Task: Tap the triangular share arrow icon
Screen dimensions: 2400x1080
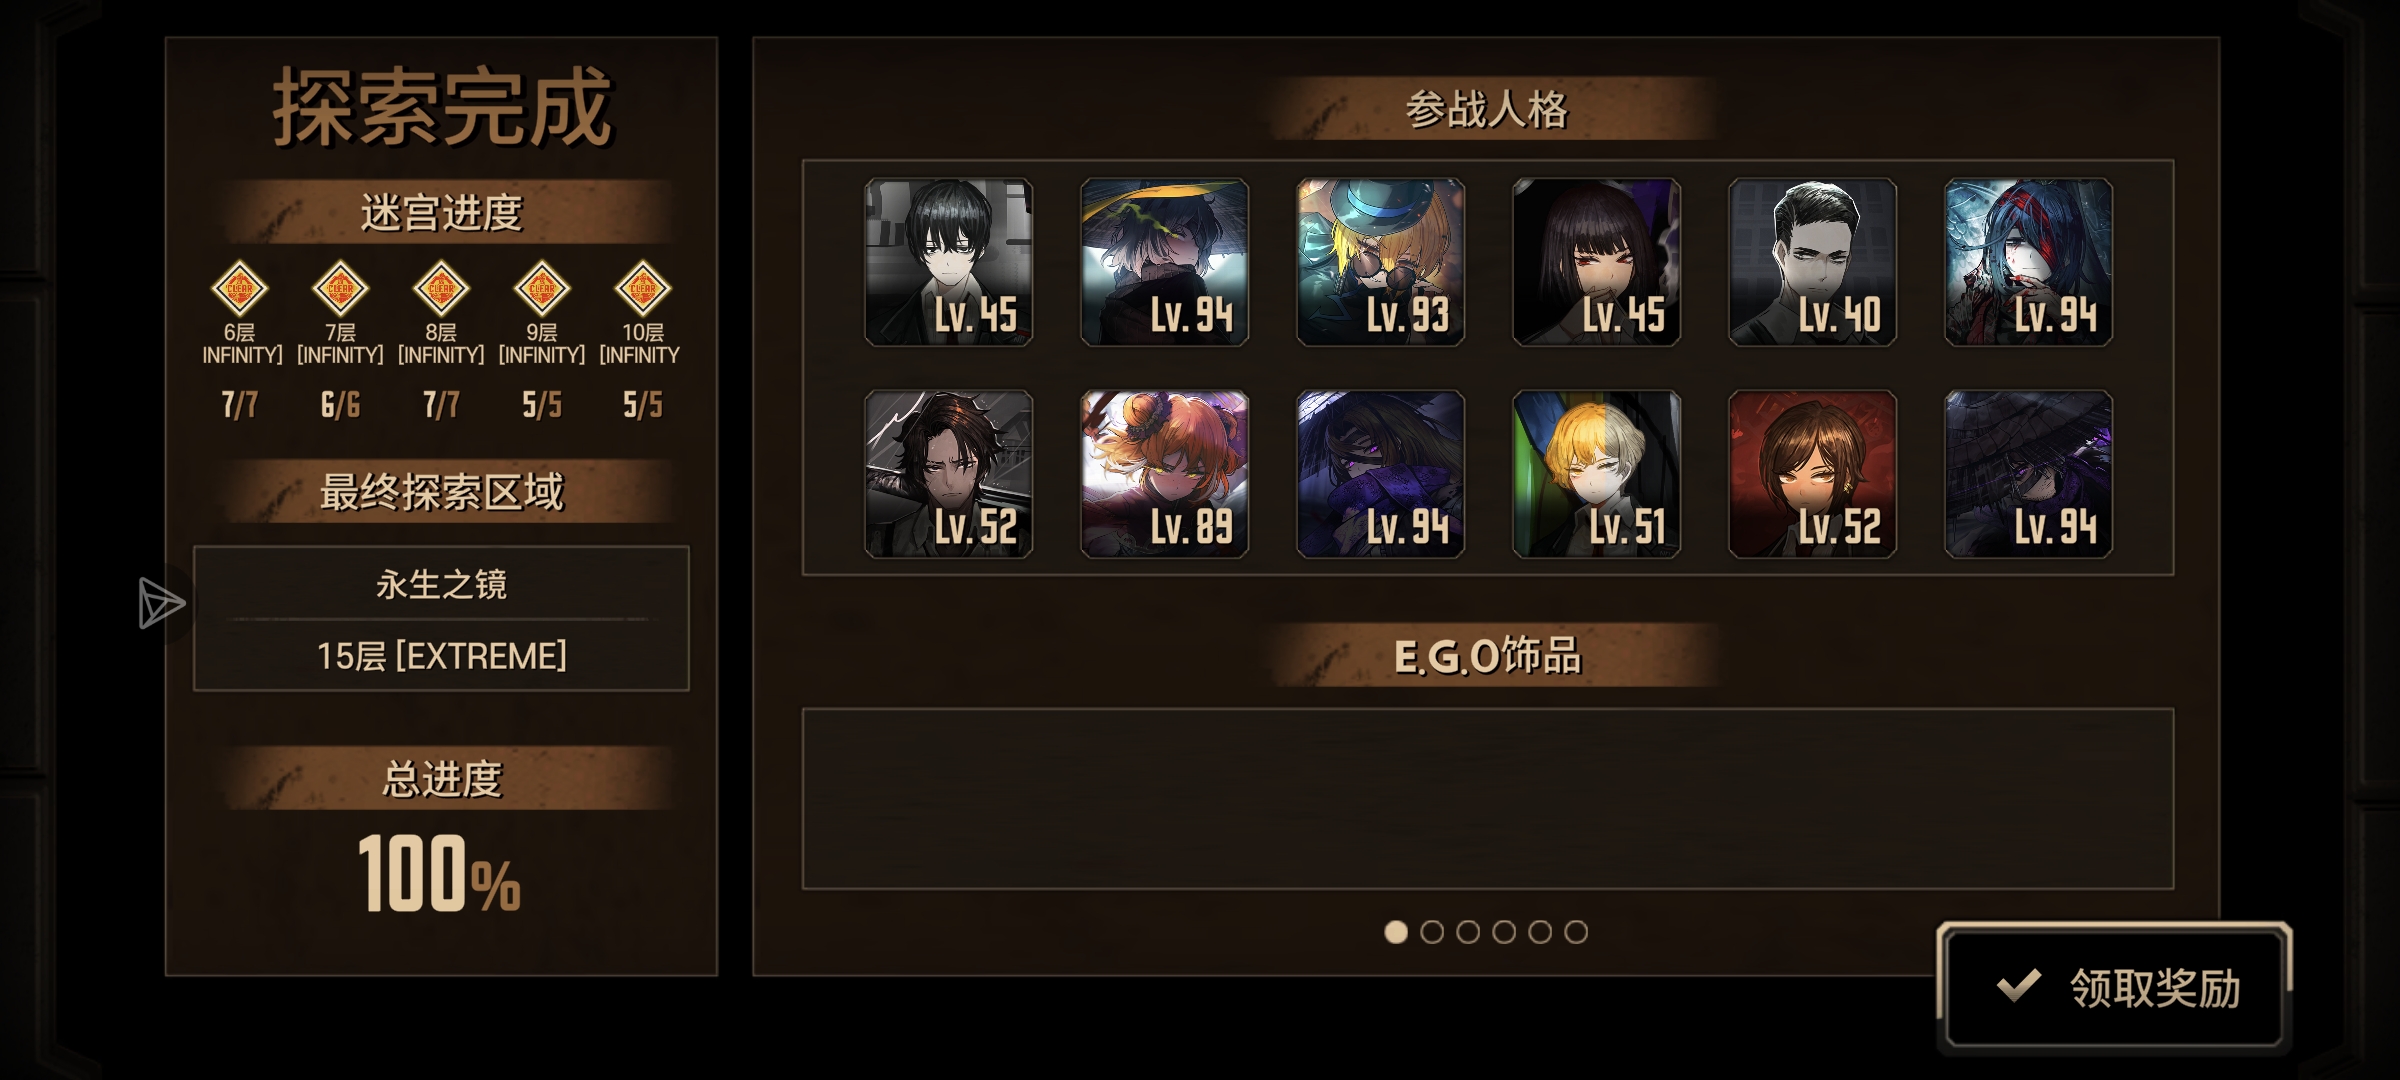Action: point(161,603)
